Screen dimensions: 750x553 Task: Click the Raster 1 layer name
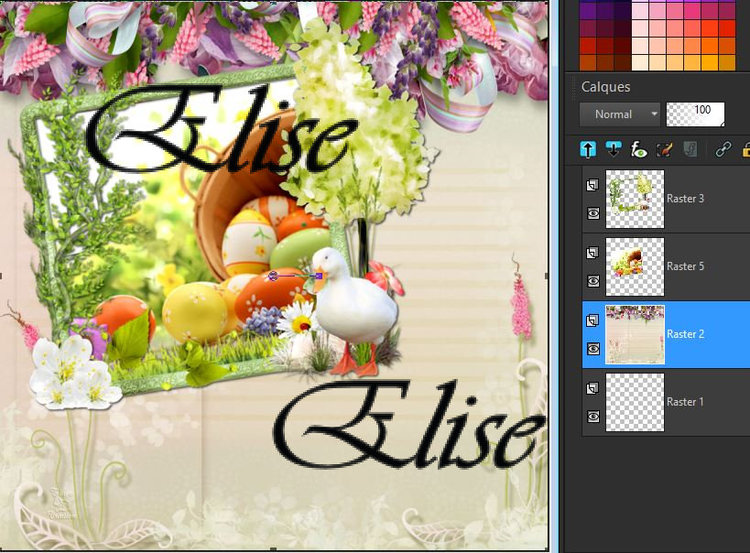pos(685,402)
